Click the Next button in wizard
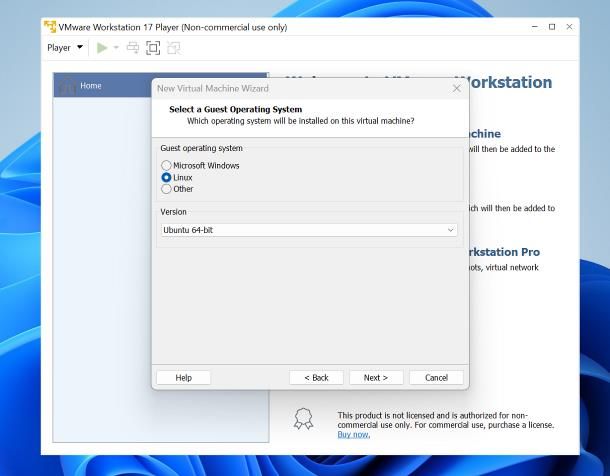 pos(376,378)
